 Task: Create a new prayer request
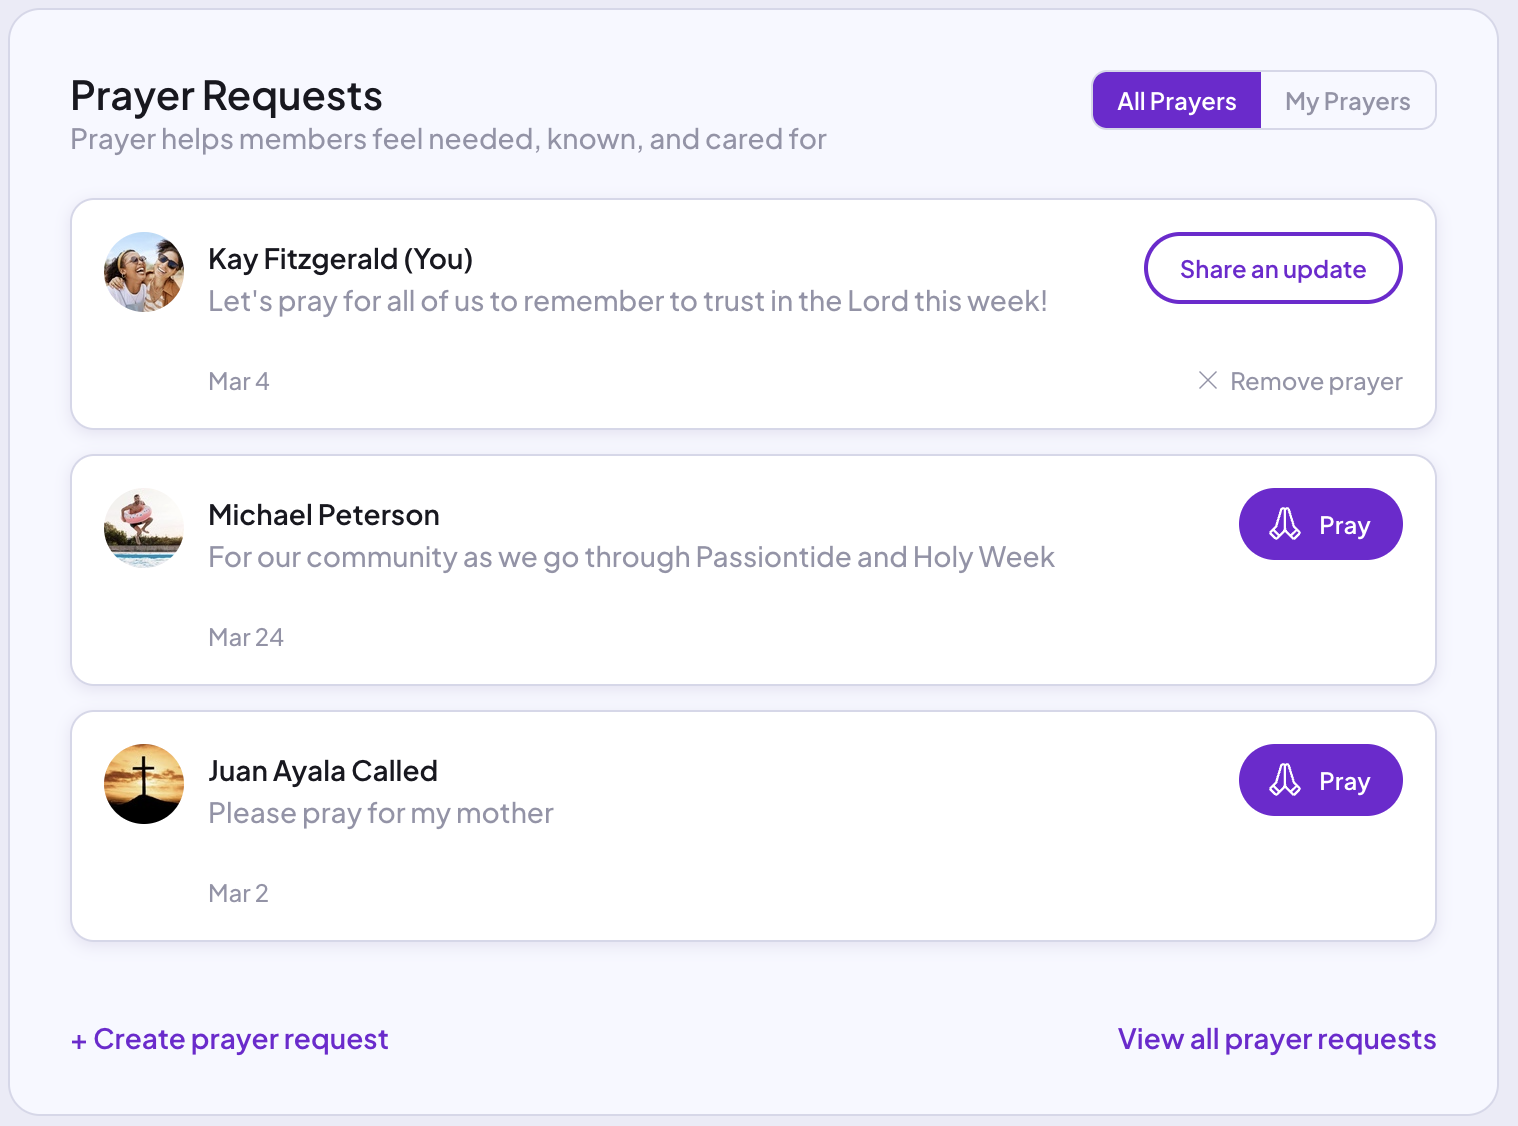[230, 1040]
